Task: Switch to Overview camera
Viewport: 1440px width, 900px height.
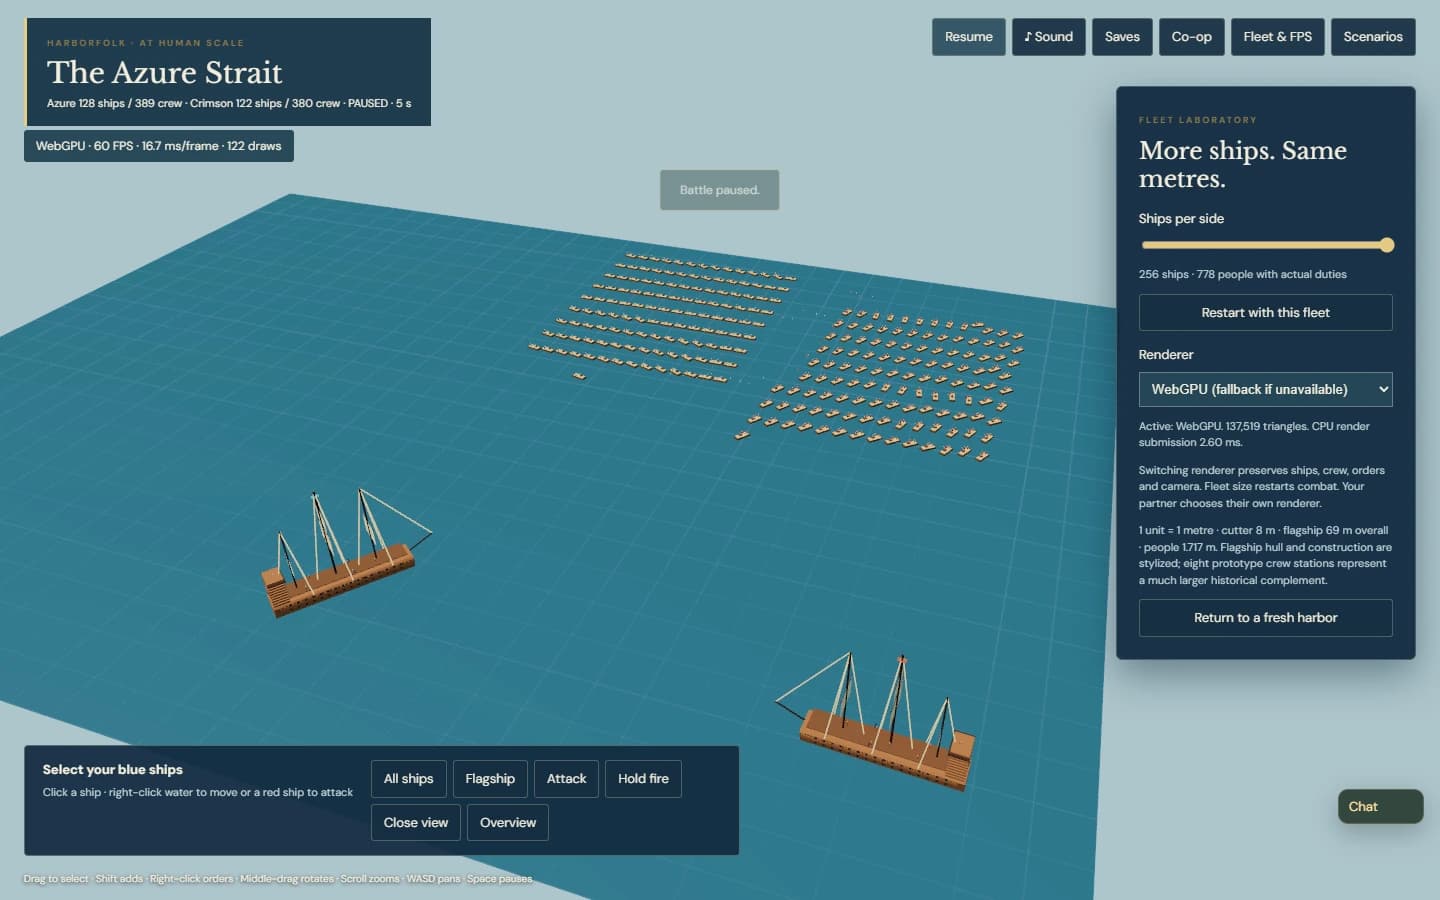Action: pyautogui.click(x=508, y=823)
